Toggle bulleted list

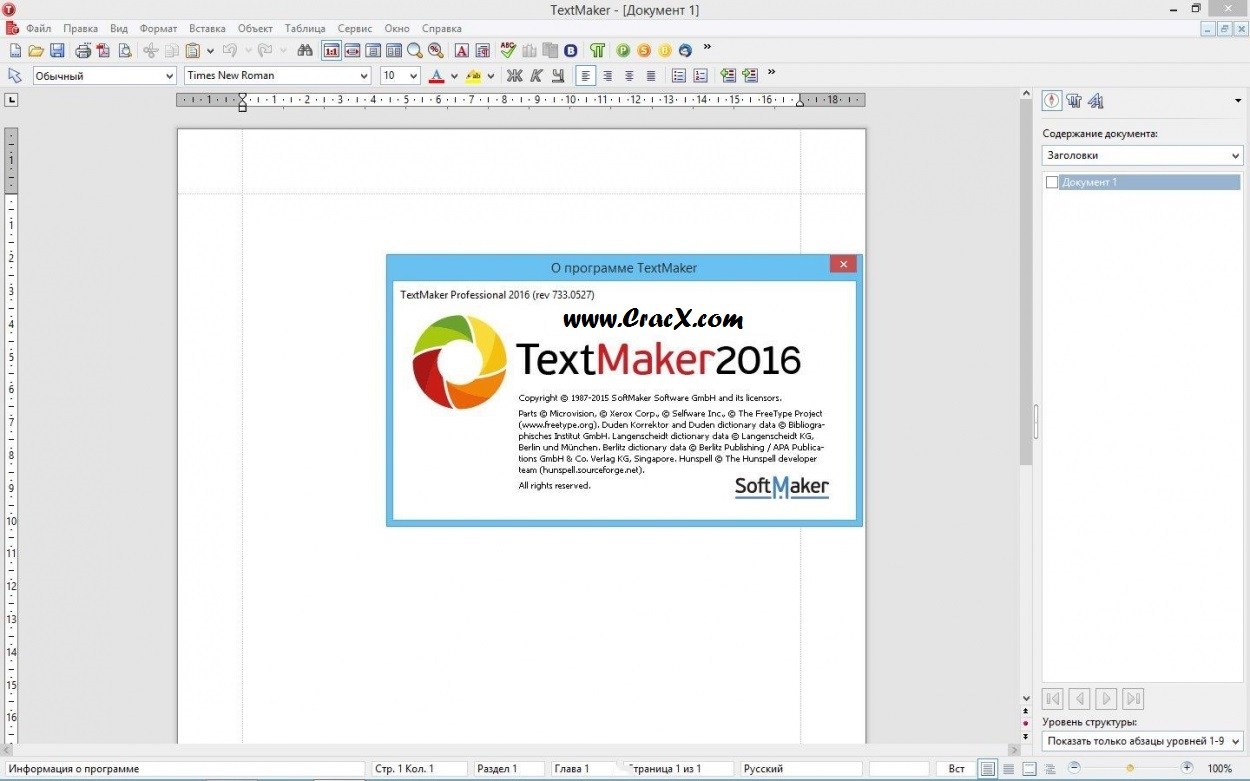679,75
